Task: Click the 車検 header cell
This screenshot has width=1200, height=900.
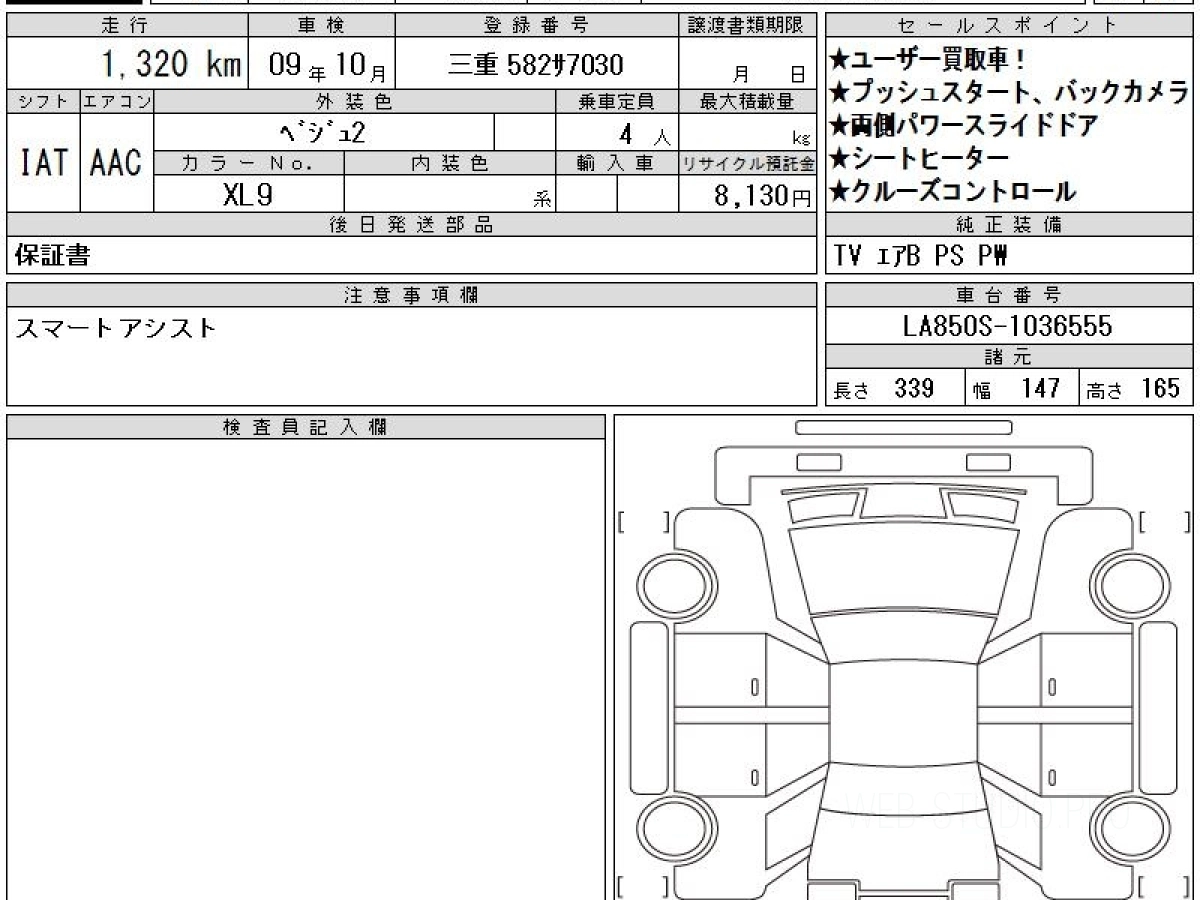Action: coord(321,26)
